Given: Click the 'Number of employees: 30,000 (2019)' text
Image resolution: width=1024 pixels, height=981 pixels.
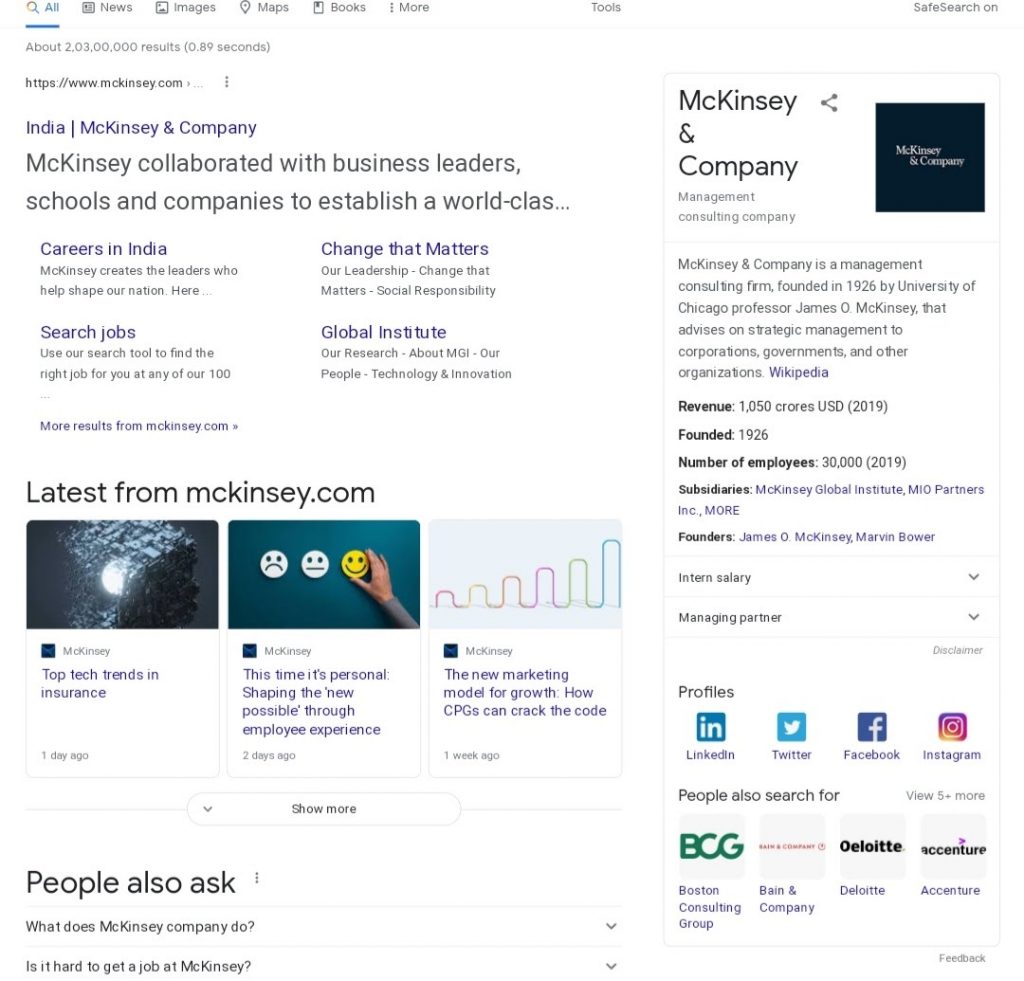Looking at the screenshot, I should [x=792, y=462].
